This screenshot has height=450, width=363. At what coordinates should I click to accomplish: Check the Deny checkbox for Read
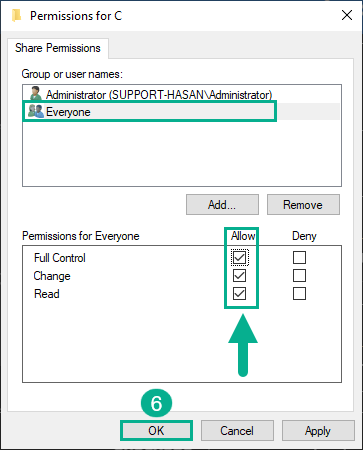coord(299,294)
